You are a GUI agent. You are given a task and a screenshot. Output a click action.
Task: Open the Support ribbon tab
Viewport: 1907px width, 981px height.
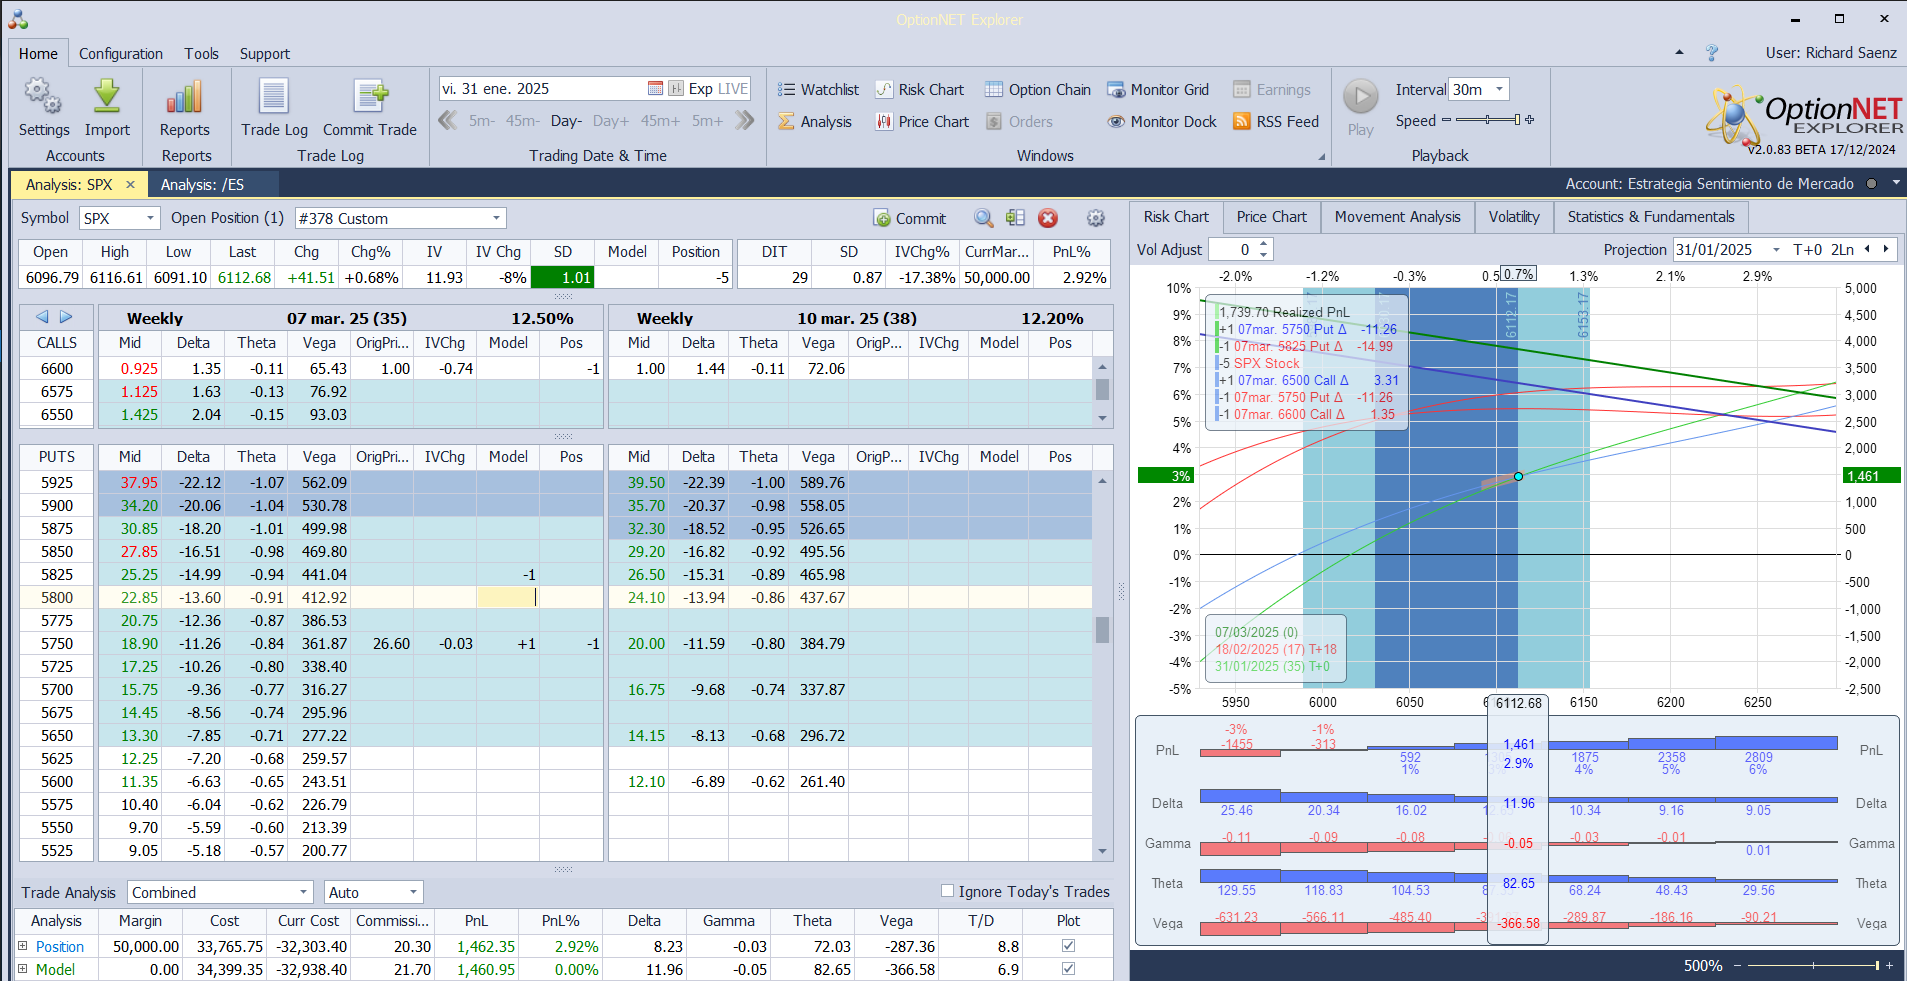click(264, 54)
